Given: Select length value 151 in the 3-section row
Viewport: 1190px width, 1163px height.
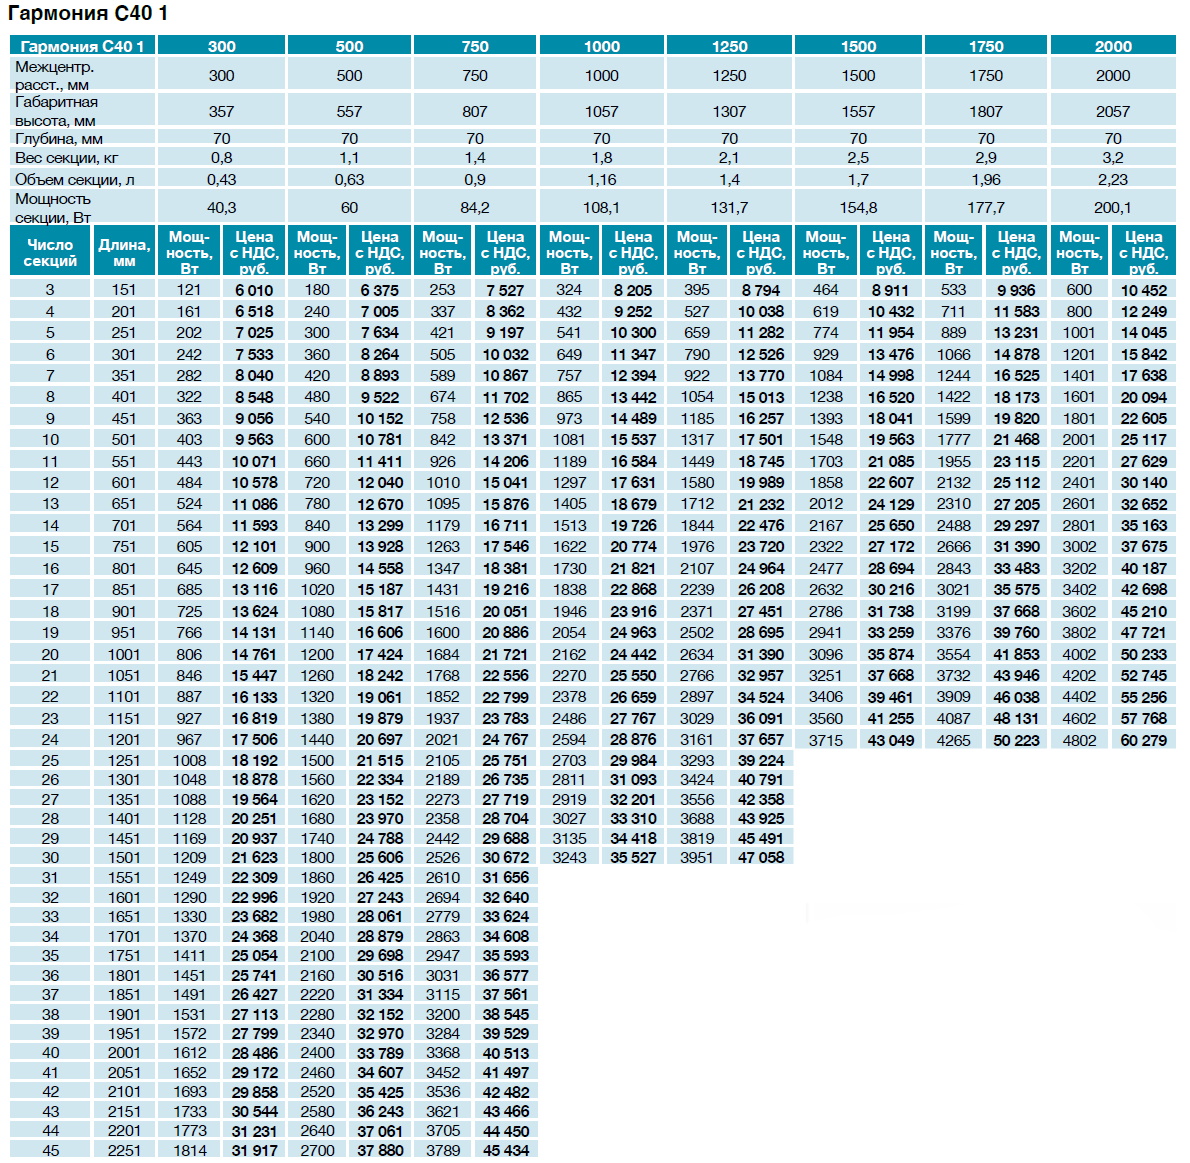Looking at the screenshot, I should (x=124, y=290).
